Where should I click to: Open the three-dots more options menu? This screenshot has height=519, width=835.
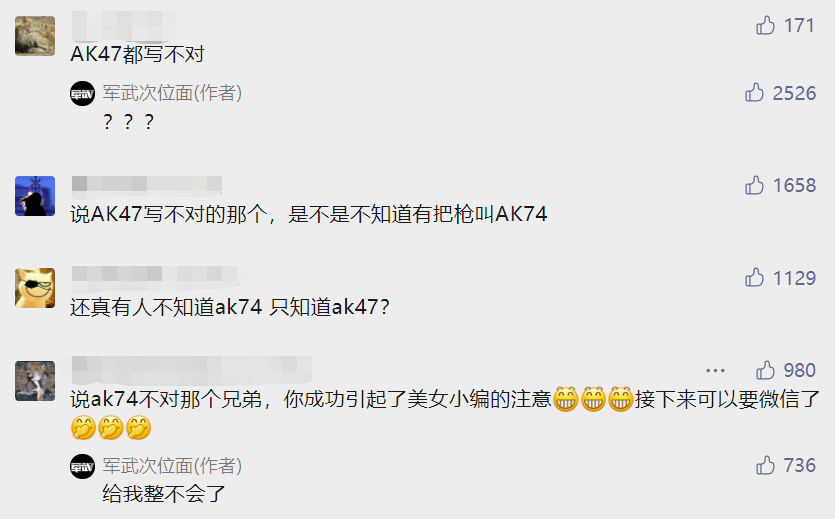tap(715, 370)
